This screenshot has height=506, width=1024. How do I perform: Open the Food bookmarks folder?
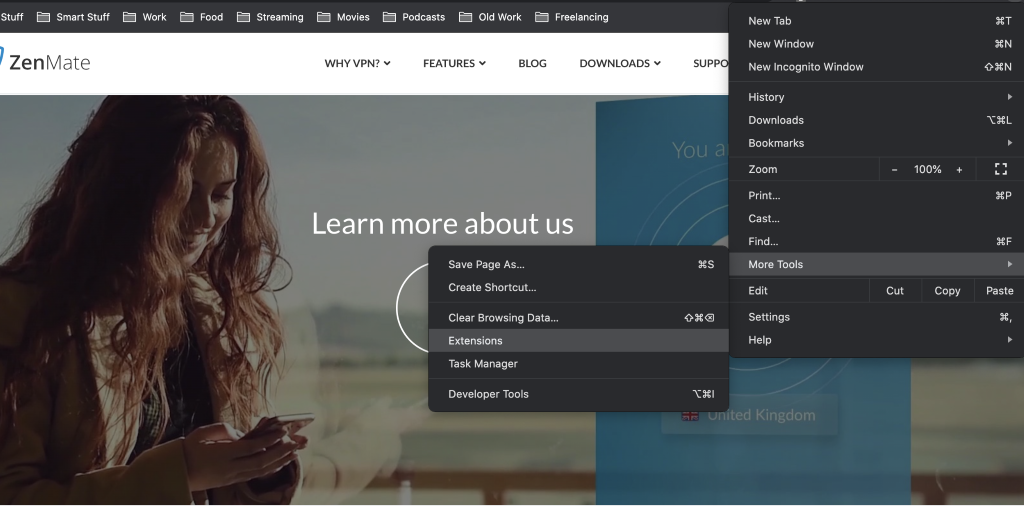coord(201,17)
